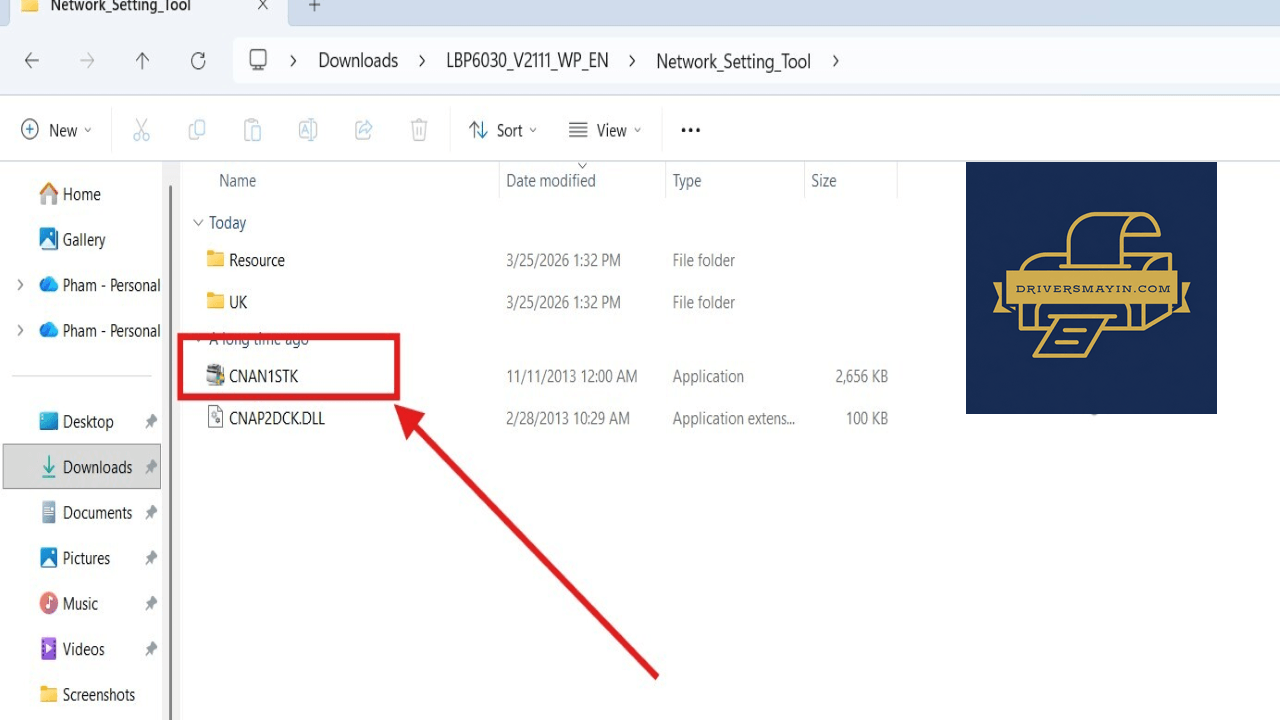Click the pin icon next to Videos
The width and height of the screenshot is (1280, 720).
pyautogui.click(x=151, y=649)
